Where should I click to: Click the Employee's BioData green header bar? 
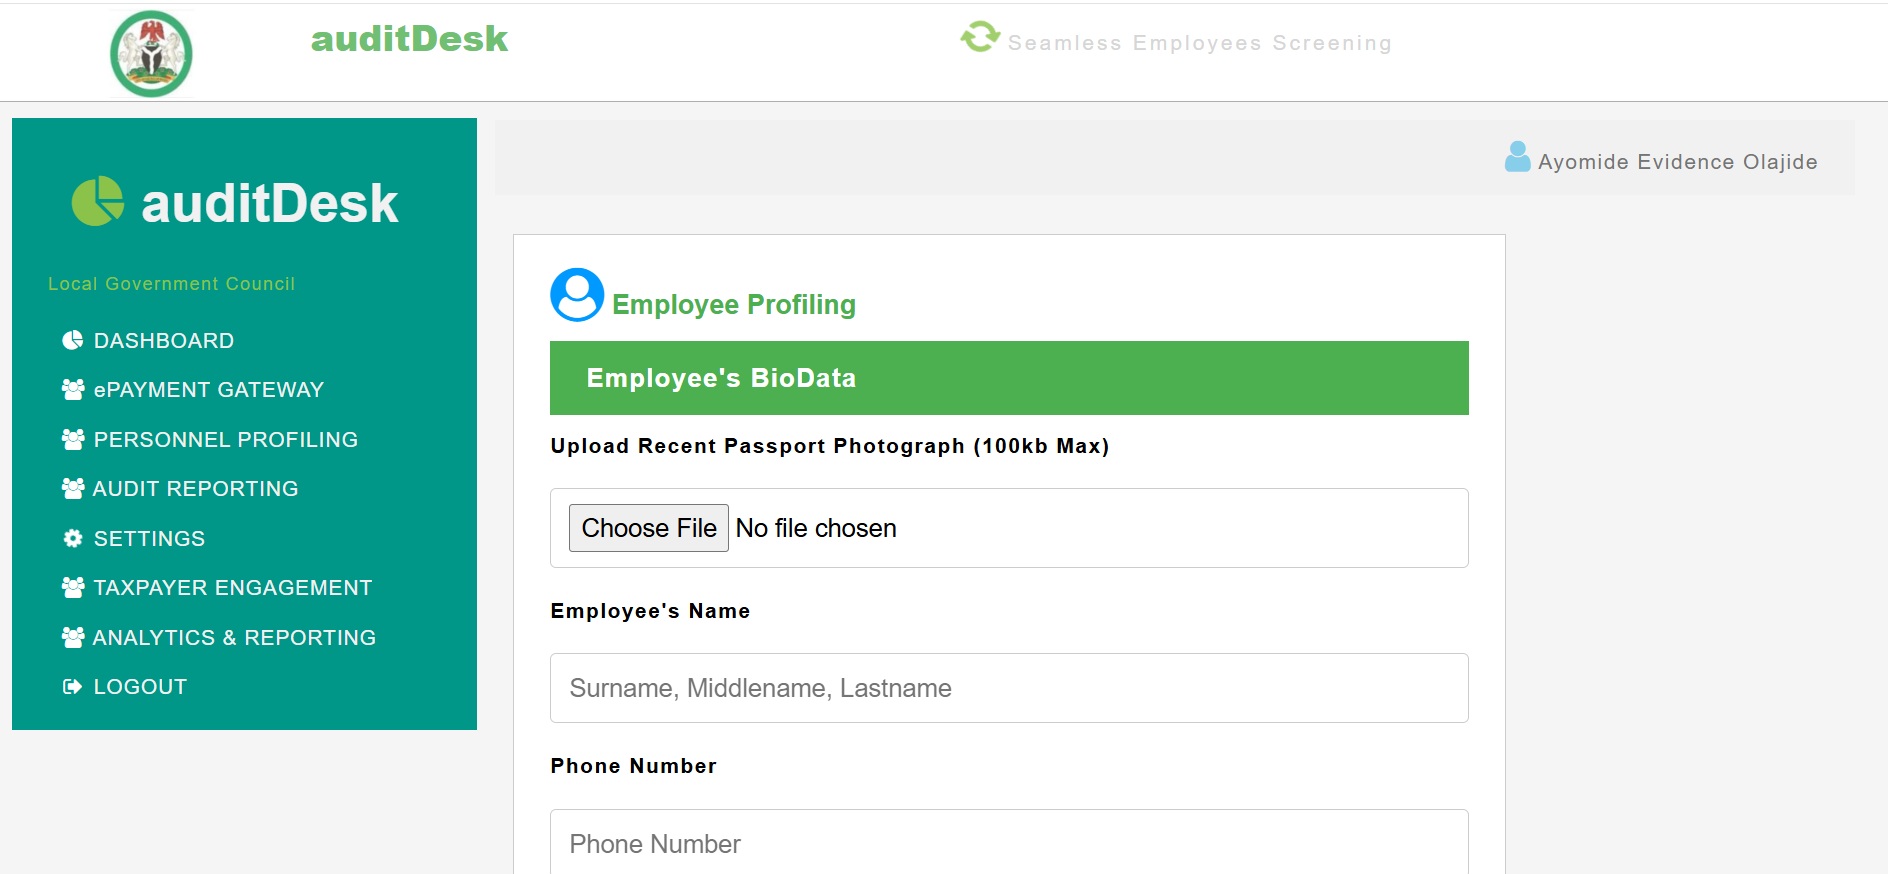pos(1009,378)
